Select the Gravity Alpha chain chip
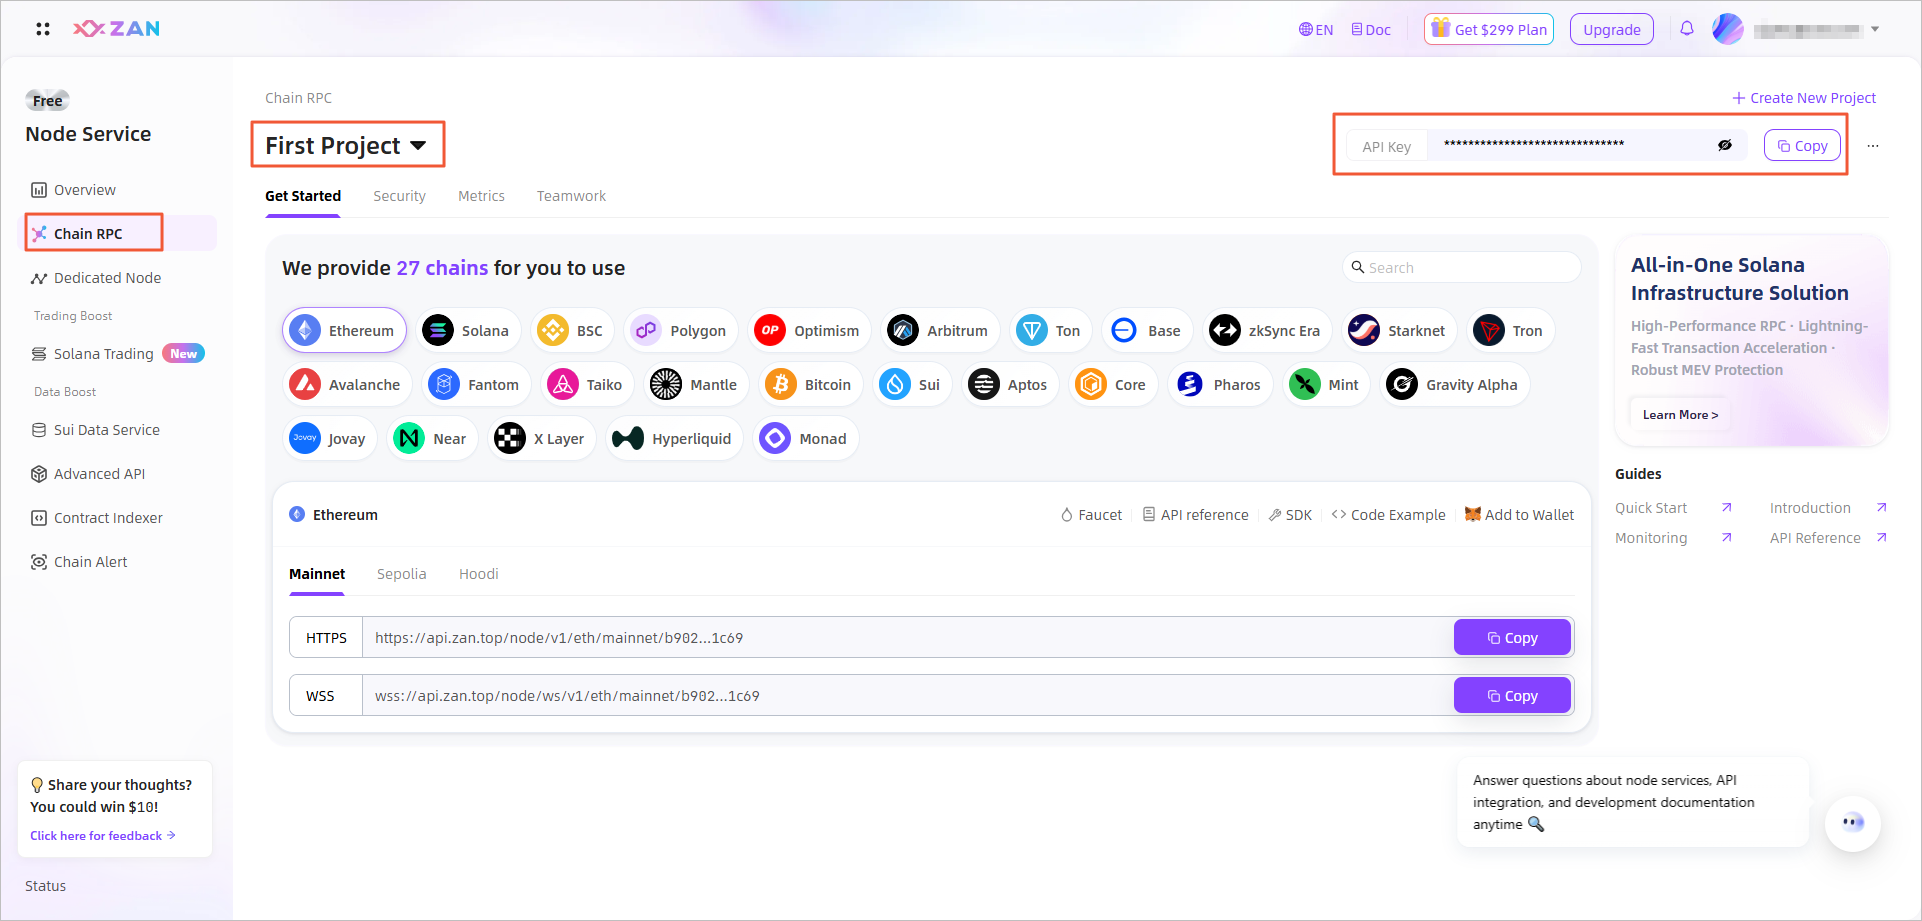This screenshot has width=1922, height=921. coord(1455,385)
